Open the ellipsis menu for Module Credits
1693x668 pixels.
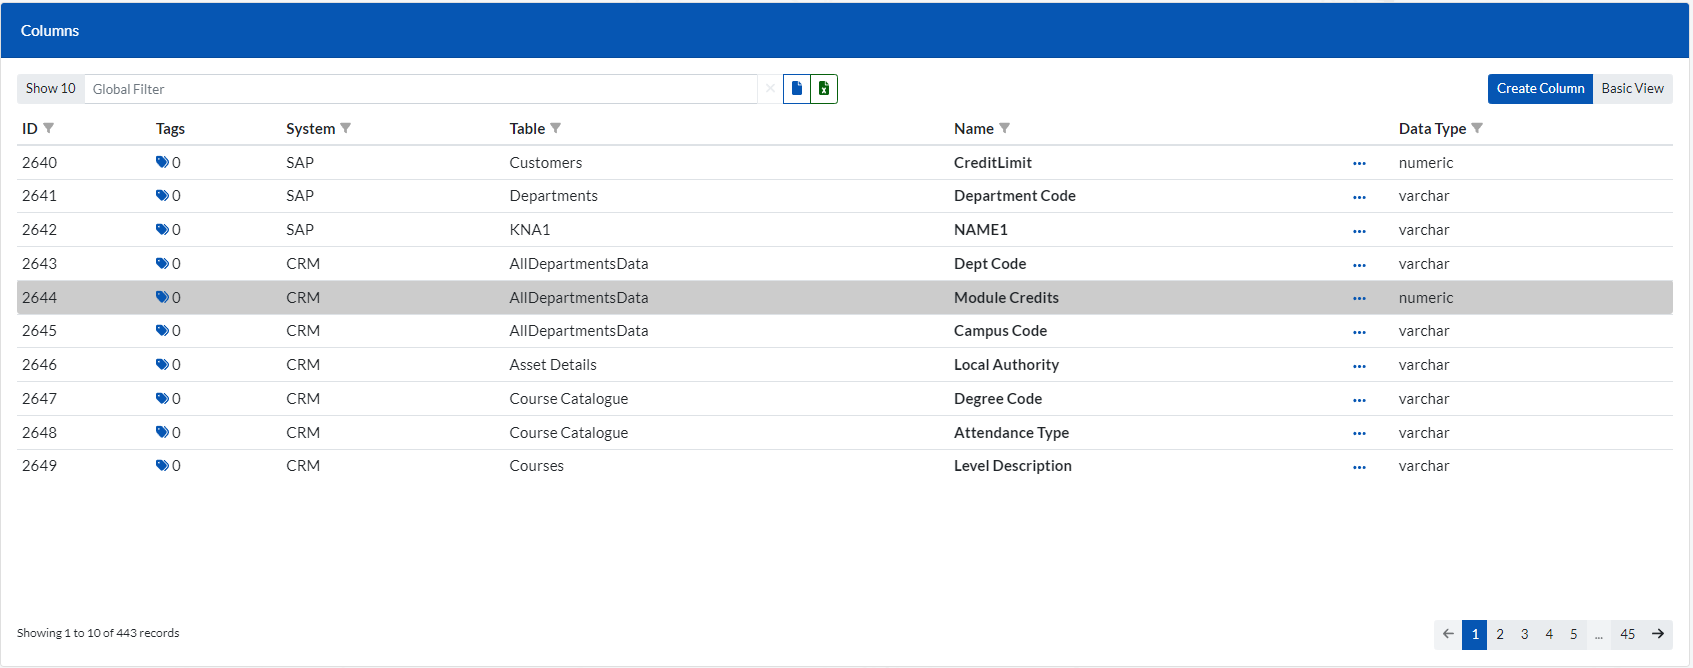[1359, 298]
